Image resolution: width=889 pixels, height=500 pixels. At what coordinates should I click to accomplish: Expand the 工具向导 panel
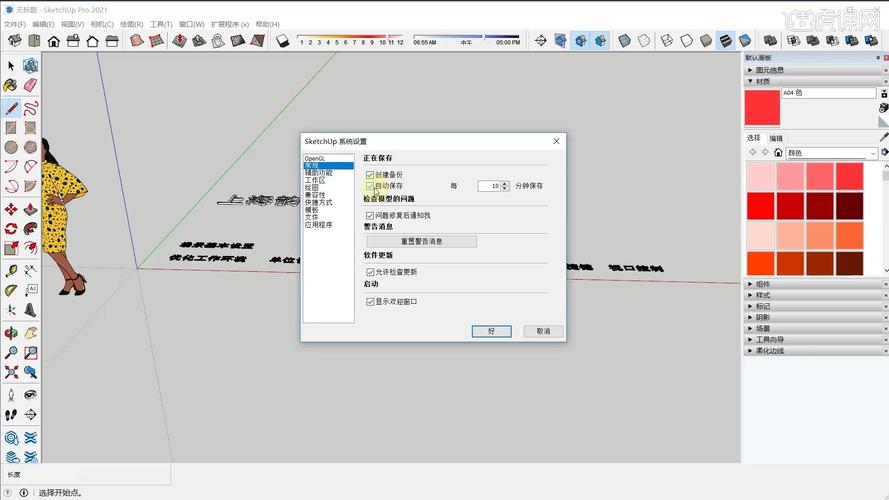pos(815,339)
